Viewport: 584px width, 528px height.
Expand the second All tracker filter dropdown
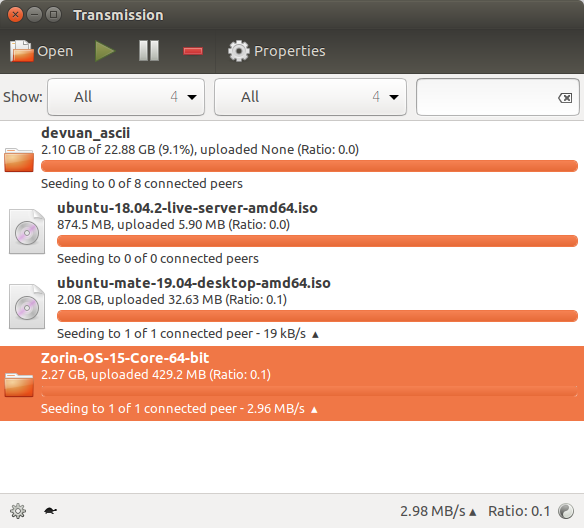tap(310, 97)
